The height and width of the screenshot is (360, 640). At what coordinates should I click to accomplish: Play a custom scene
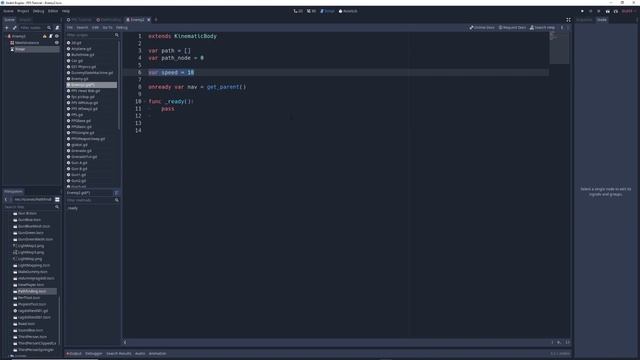[x=616, y=11]
